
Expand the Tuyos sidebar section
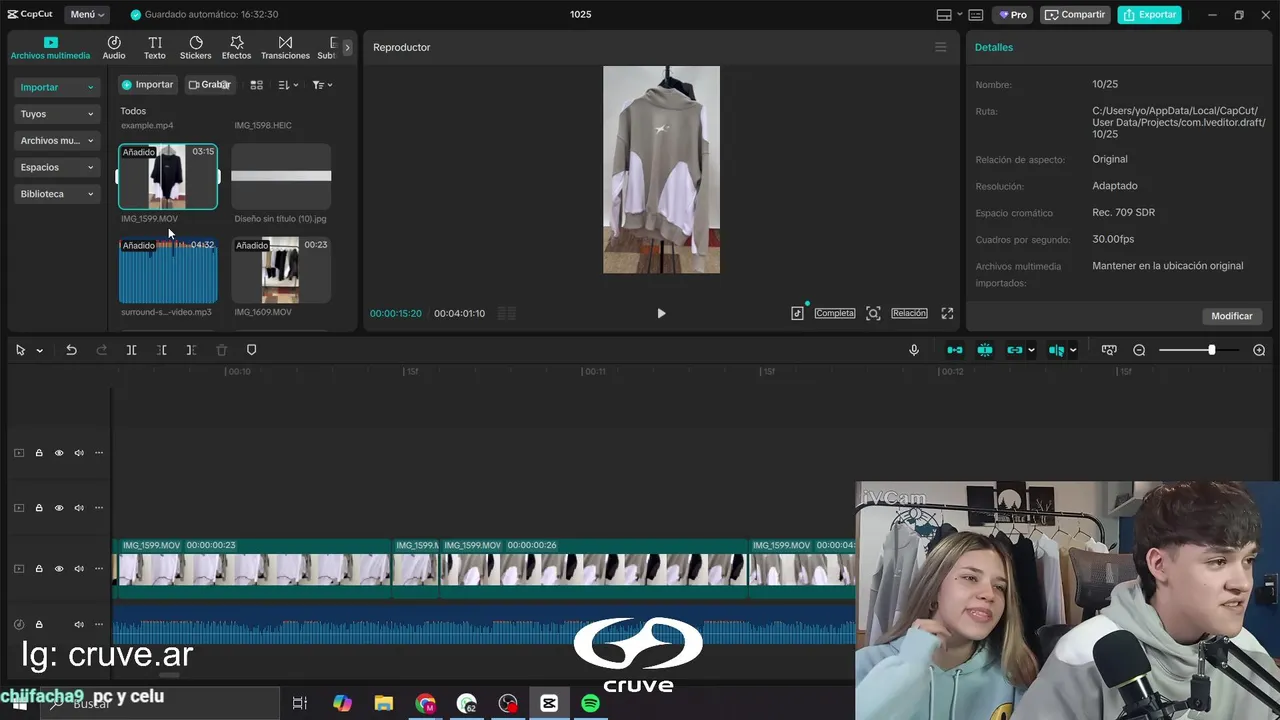pos(57,114)
